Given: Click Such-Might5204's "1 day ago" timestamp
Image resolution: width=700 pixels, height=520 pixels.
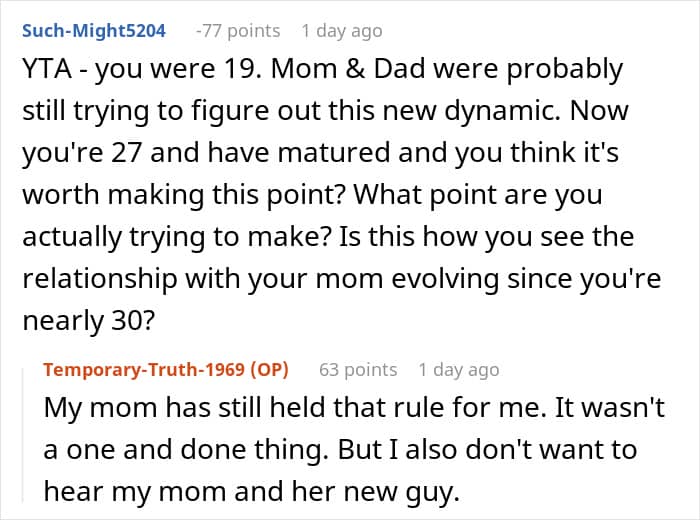Looking at the screenshot, I should [x=342, y=31].
